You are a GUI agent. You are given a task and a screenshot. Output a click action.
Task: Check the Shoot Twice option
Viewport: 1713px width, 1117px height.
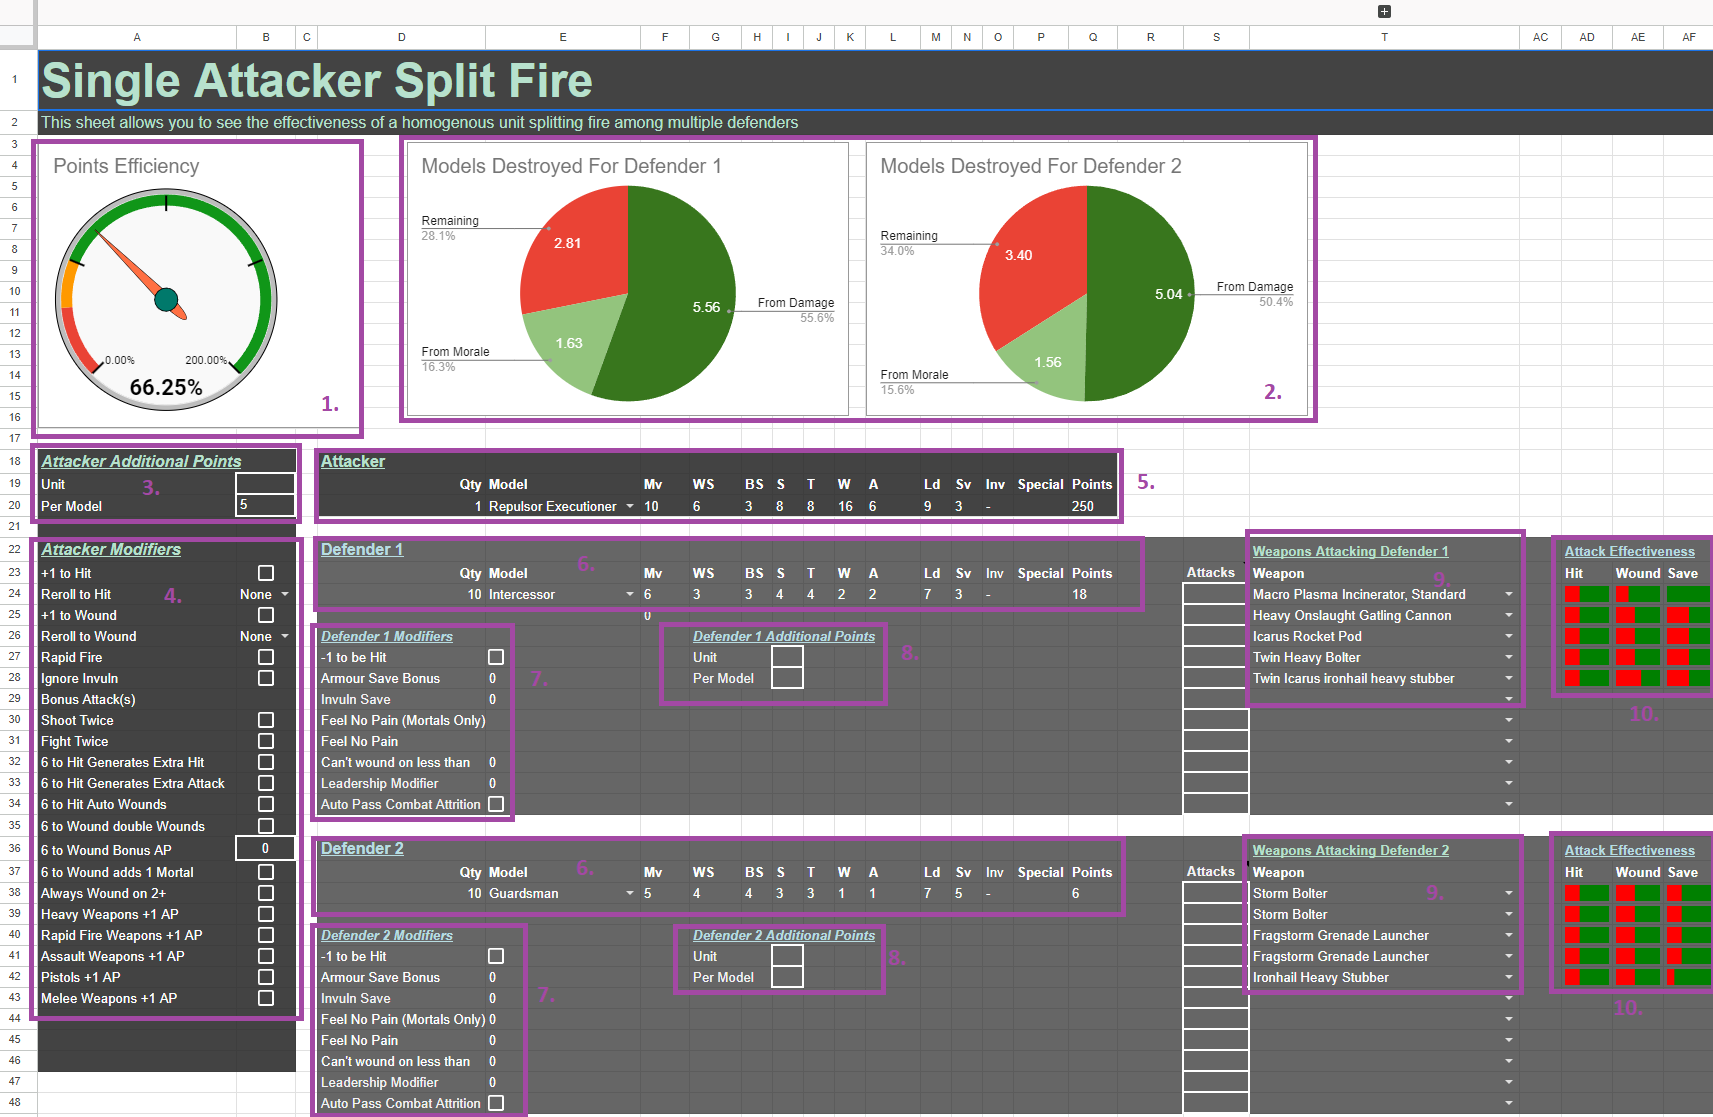[266, 720]
